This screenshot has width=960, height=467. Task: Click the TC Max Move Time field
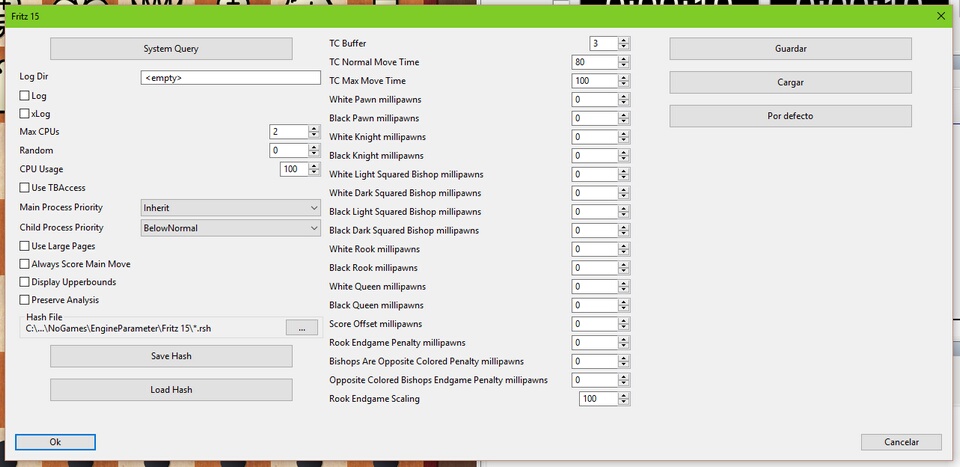pos(594,81)
